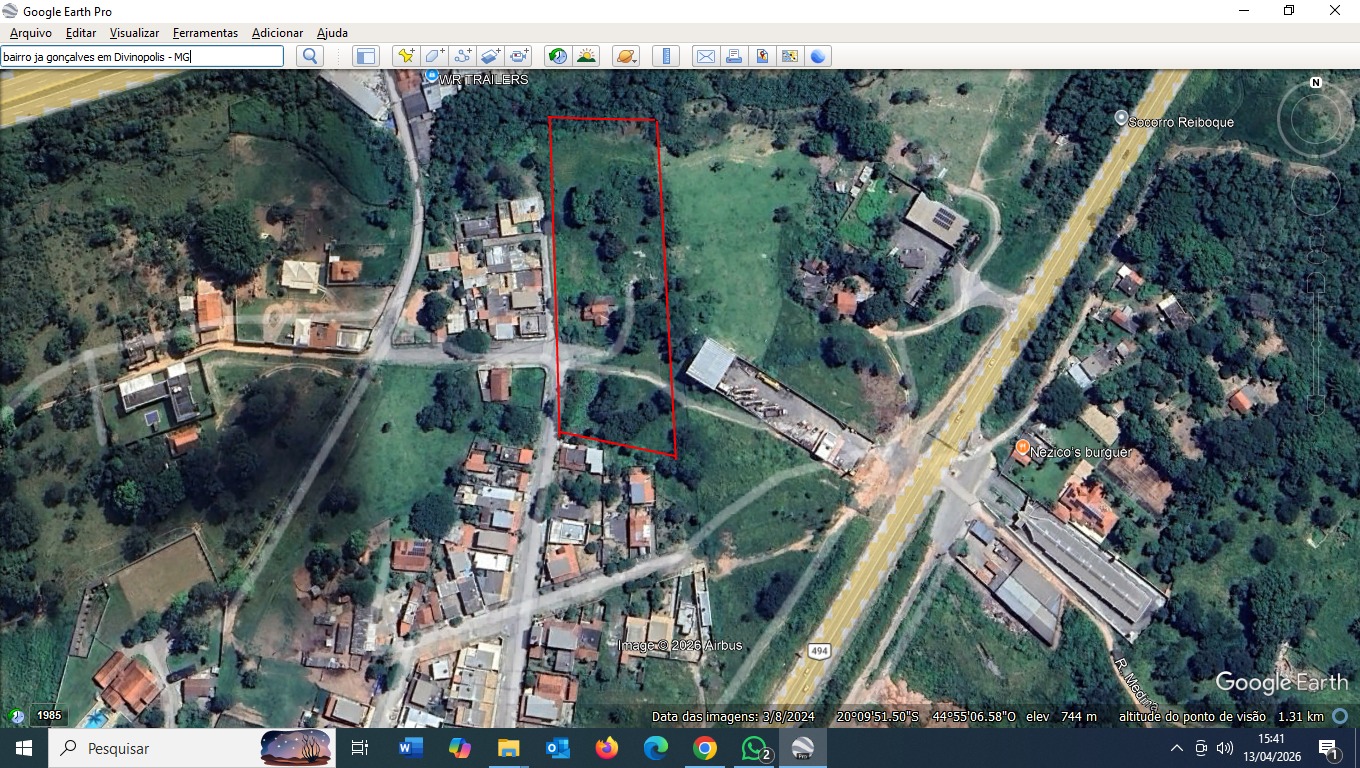Select the Add Polygon tool
The width and height of the screenshot is (1360, 768).
(x=434, y=56)
